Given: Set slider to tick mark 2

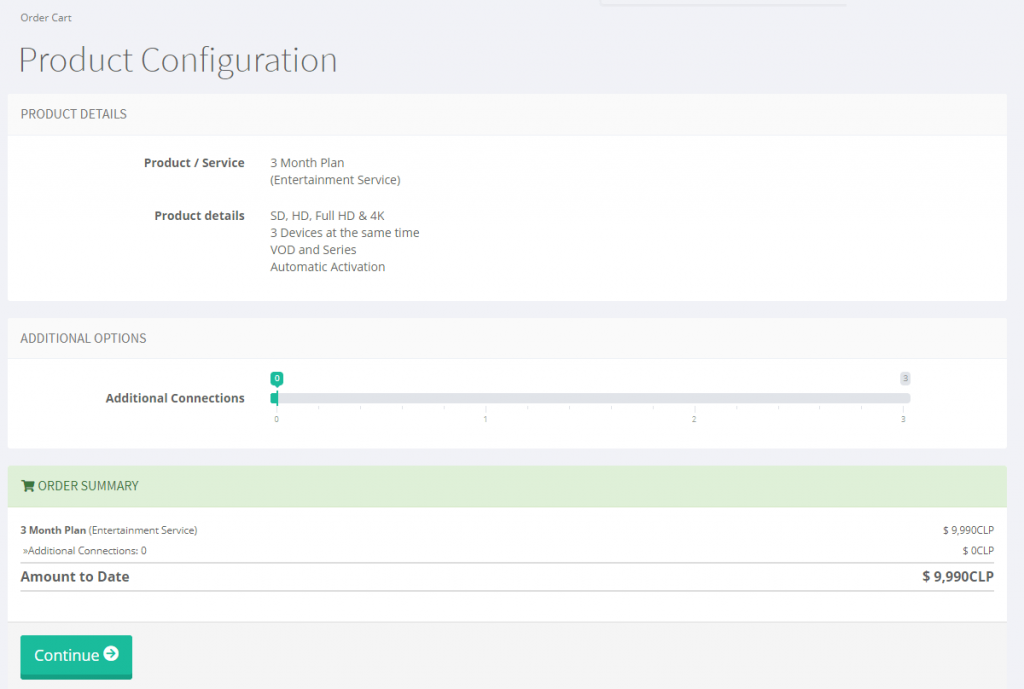Looking at the screenshot, I should click(x=694, y=398).
